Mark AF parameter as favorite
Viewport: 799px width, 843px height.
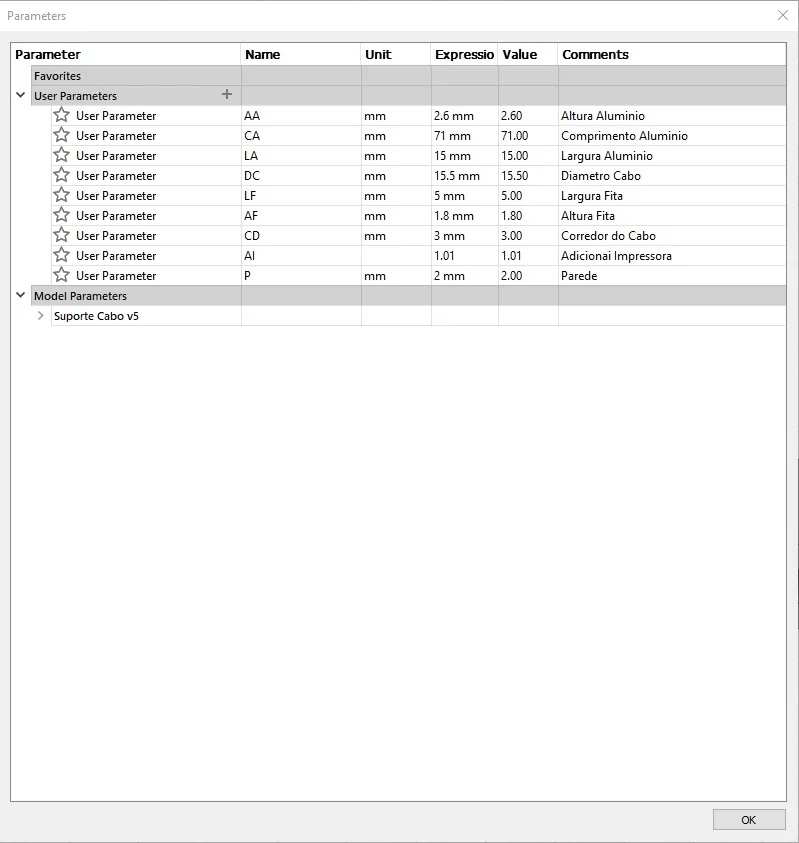click(61, 215)
